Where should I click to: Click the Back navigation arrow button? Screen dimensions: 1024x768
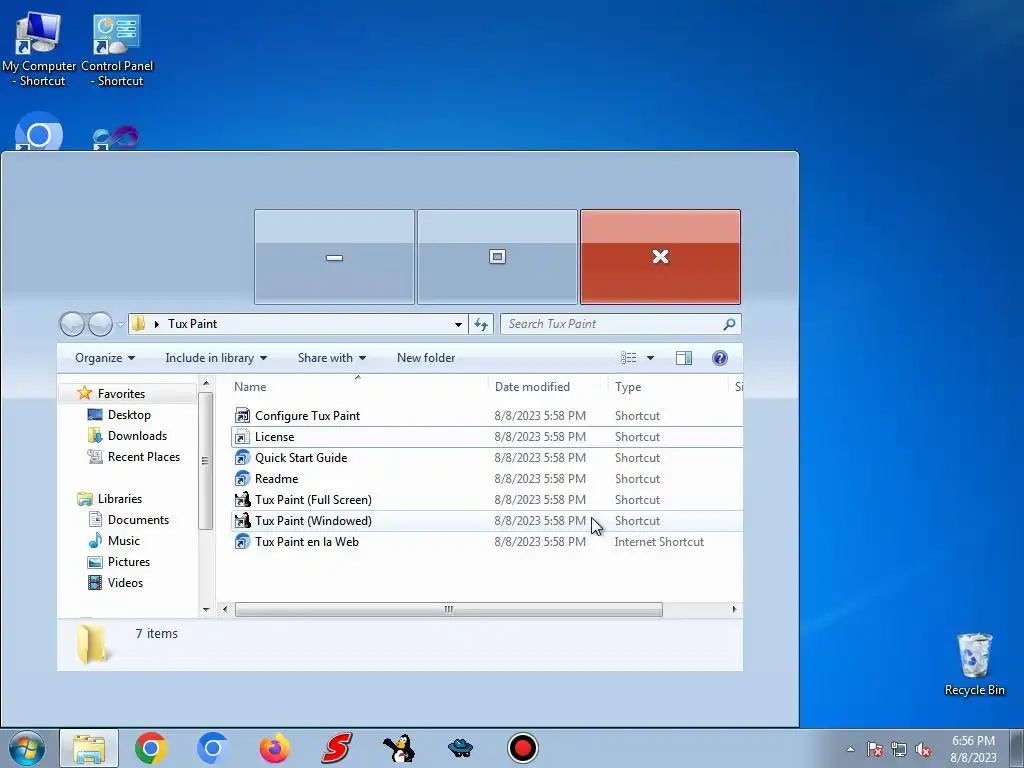72,324
